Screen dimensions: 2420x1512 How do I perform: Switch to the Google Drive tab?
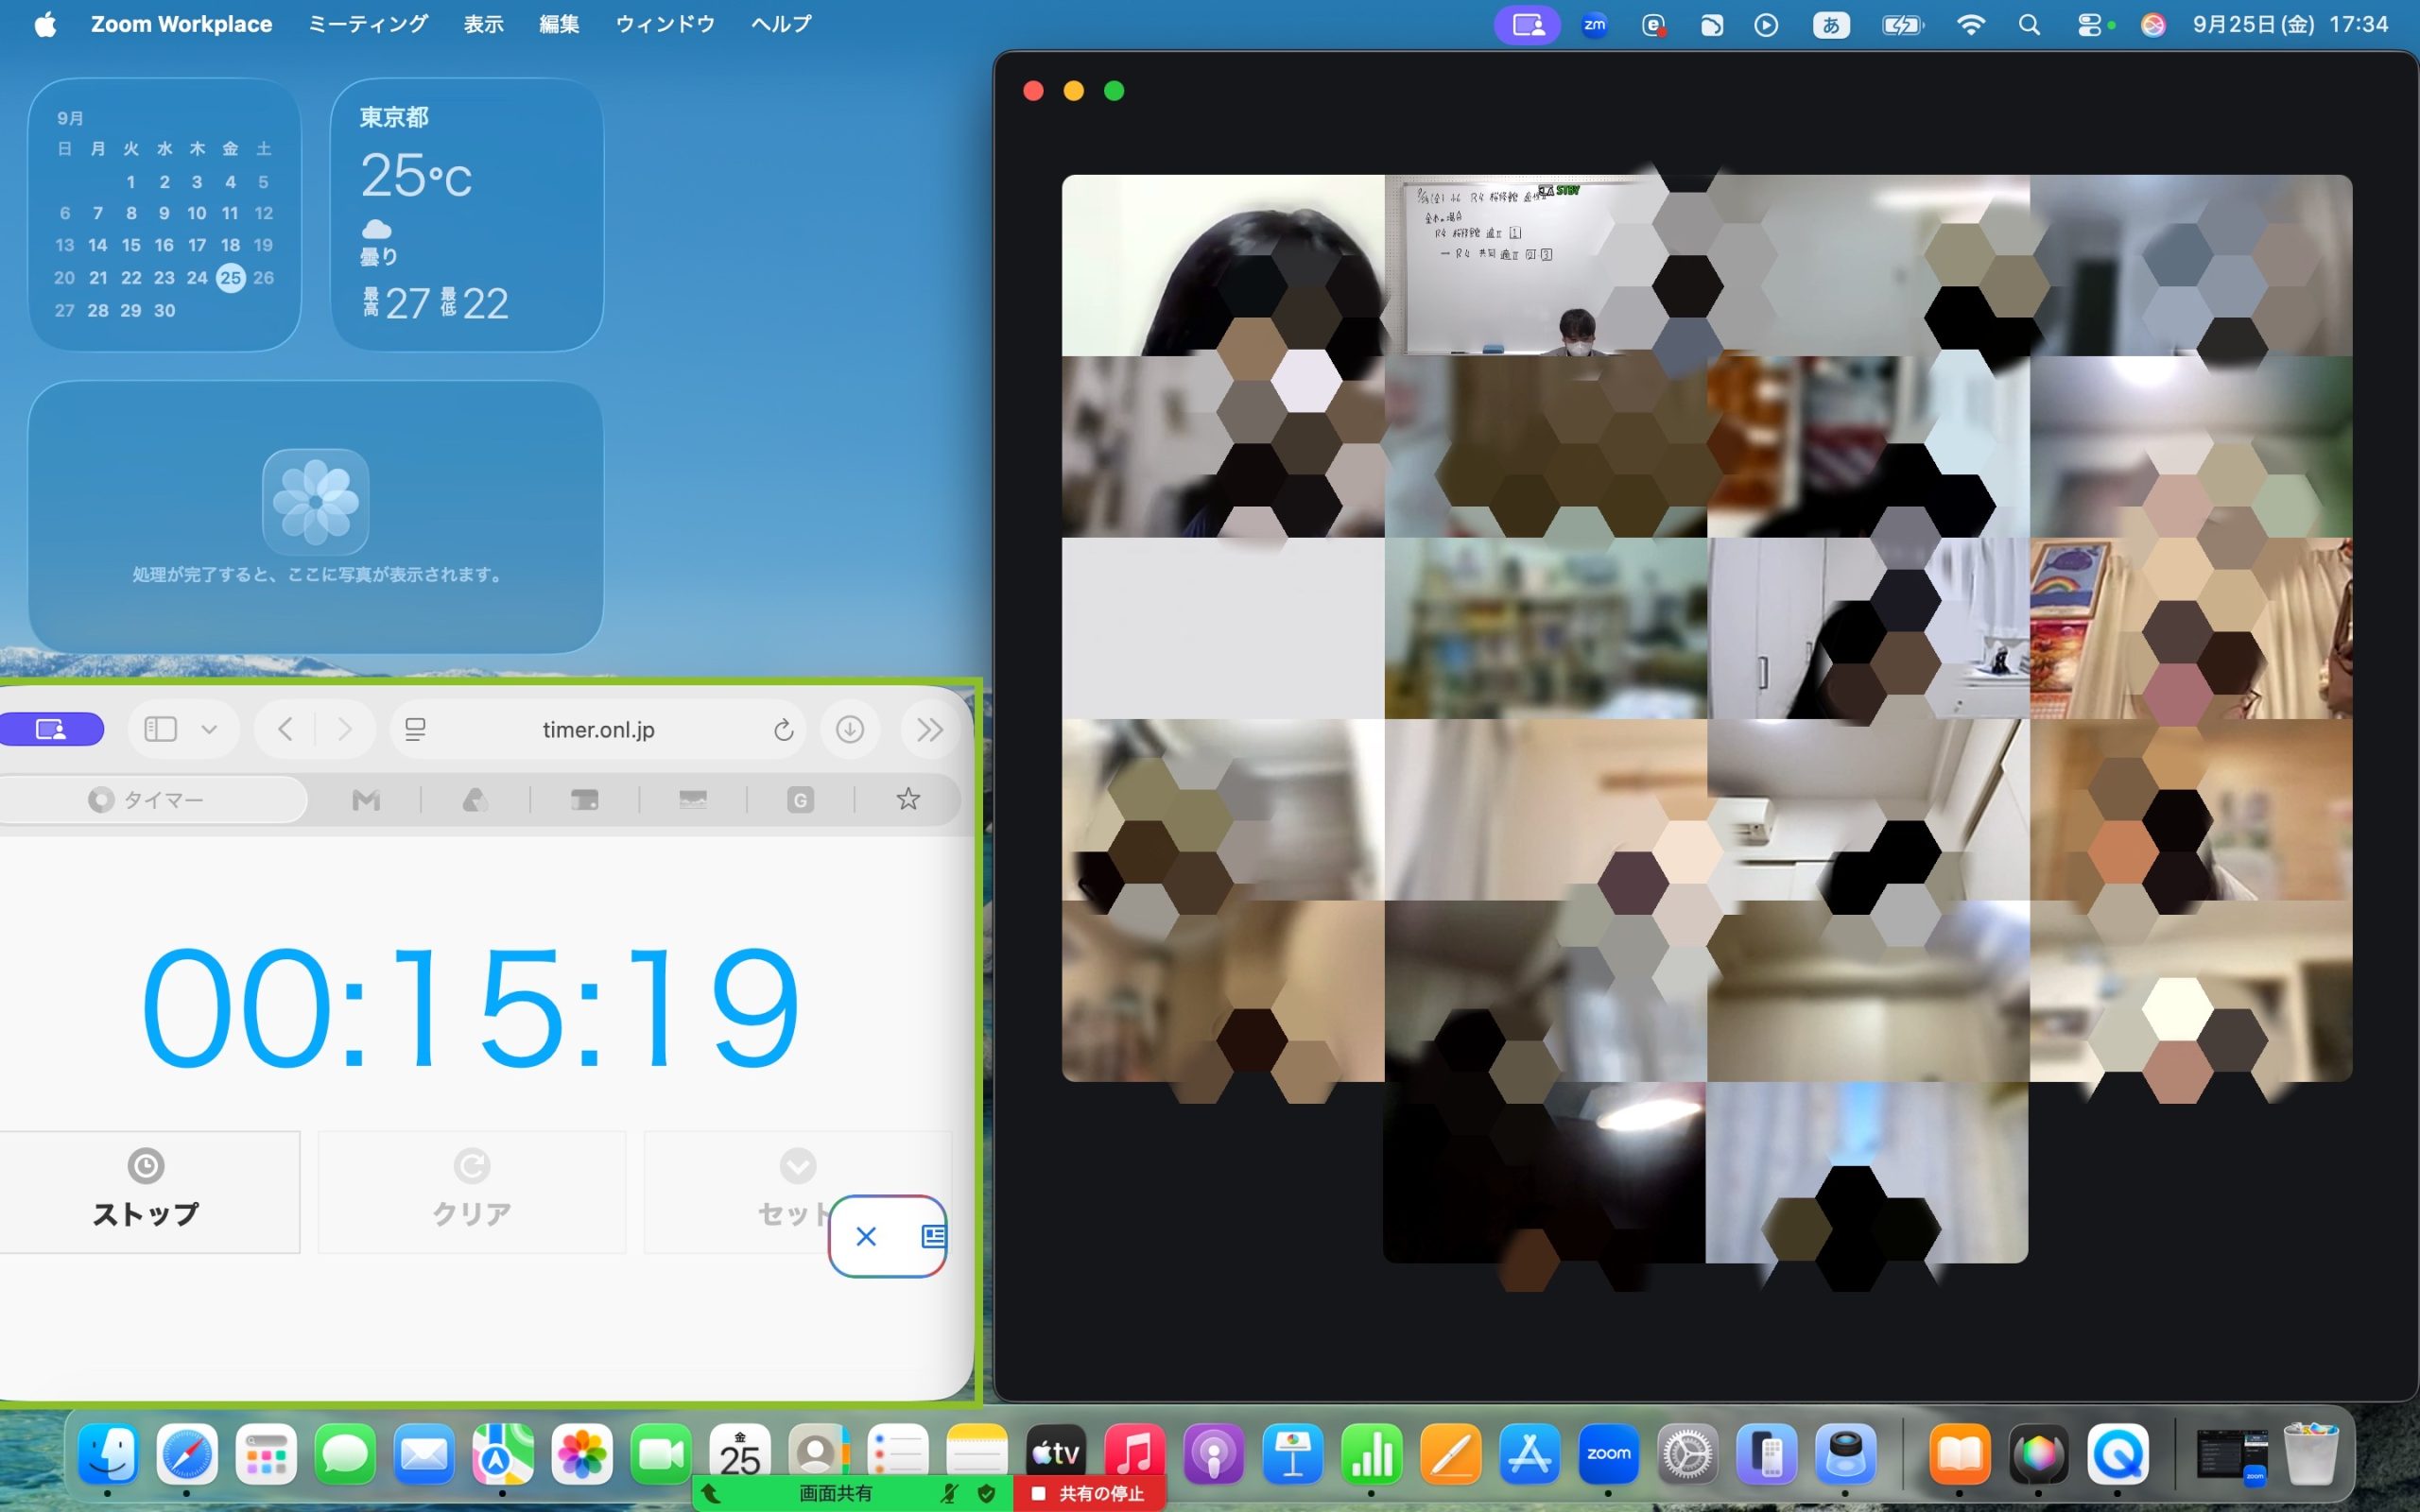pyautogui.click(x=475, y=800)
